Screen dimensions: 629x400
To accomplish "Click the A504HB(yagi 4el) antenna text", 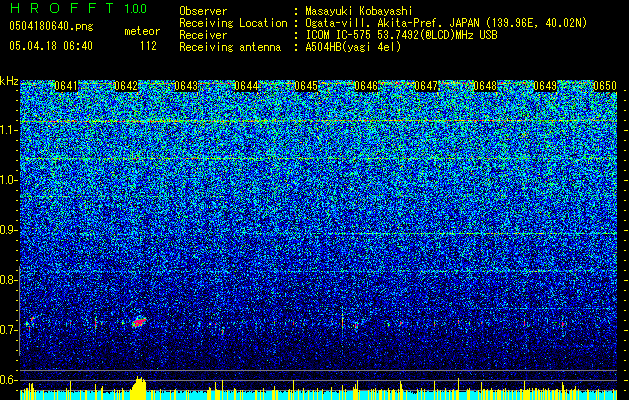I will [353, 47].
